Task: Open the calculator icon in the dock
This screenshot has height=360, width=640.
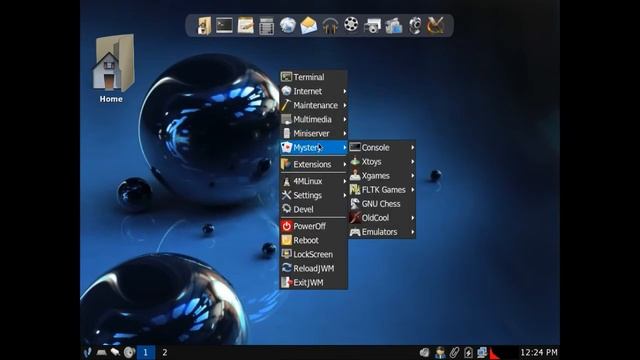Action: (266, 26)
